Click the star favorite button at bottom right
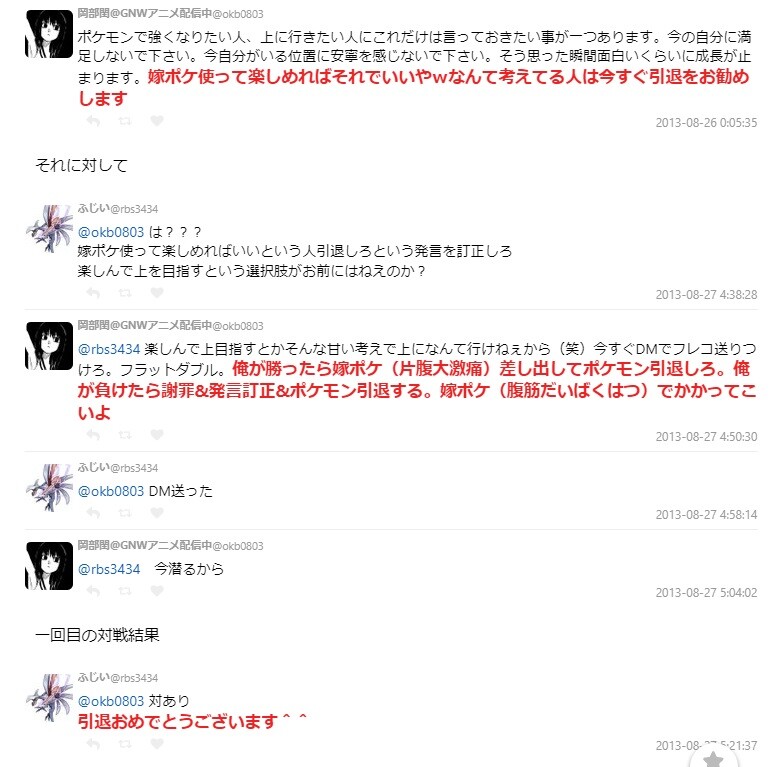The width and height of the screenshot is (771, 767). tap(713, 757)
